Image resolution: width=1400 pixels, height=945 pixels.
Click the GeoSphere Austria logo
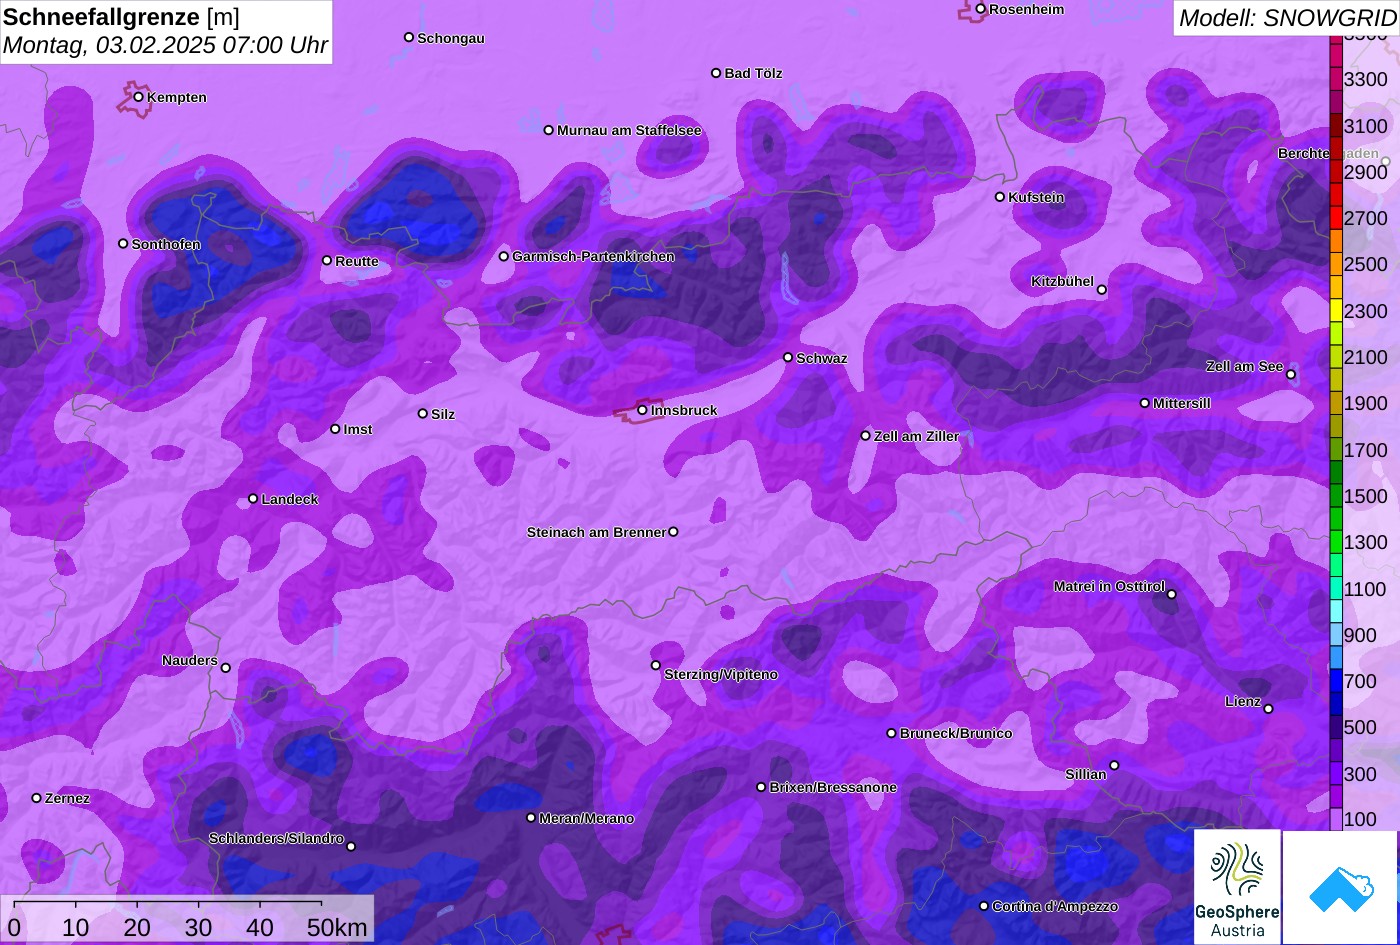(x=1237, y=887)
